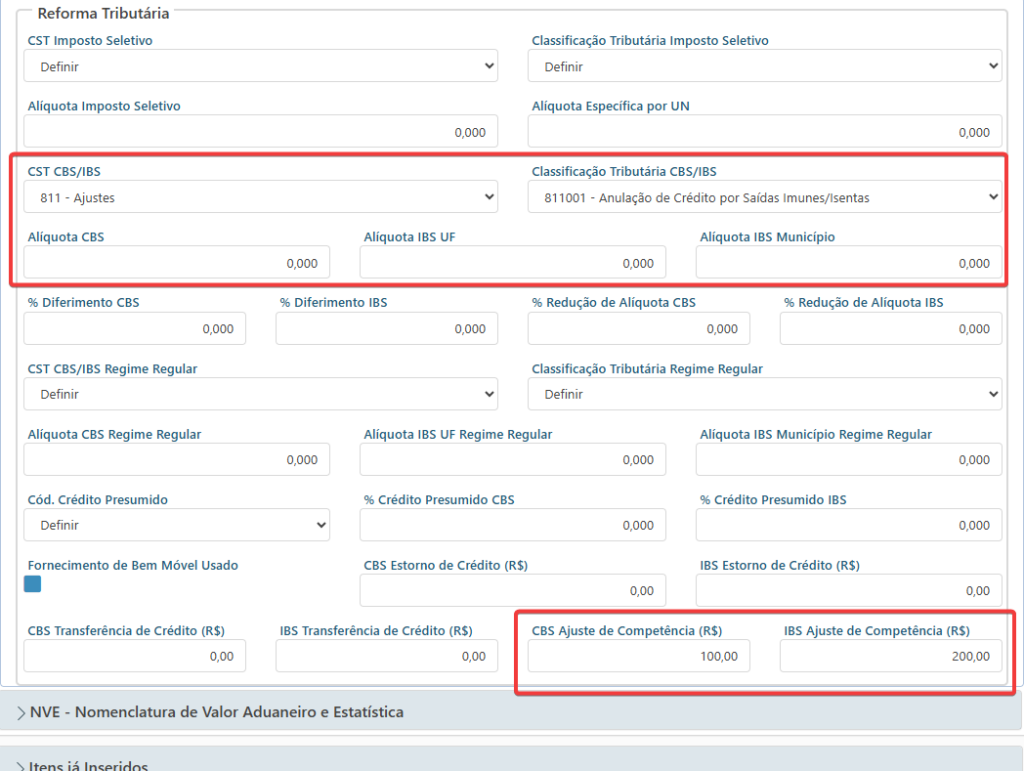Click the Alíquota Imposto Seletivo field
1024x771 pixels.
(x=261, y=132)
